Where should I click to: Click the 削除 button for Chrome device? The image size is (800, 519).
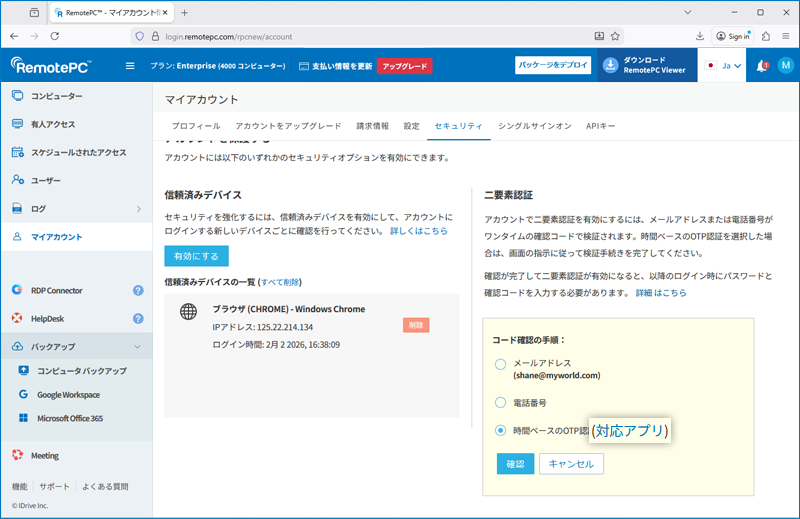(416, 325)
